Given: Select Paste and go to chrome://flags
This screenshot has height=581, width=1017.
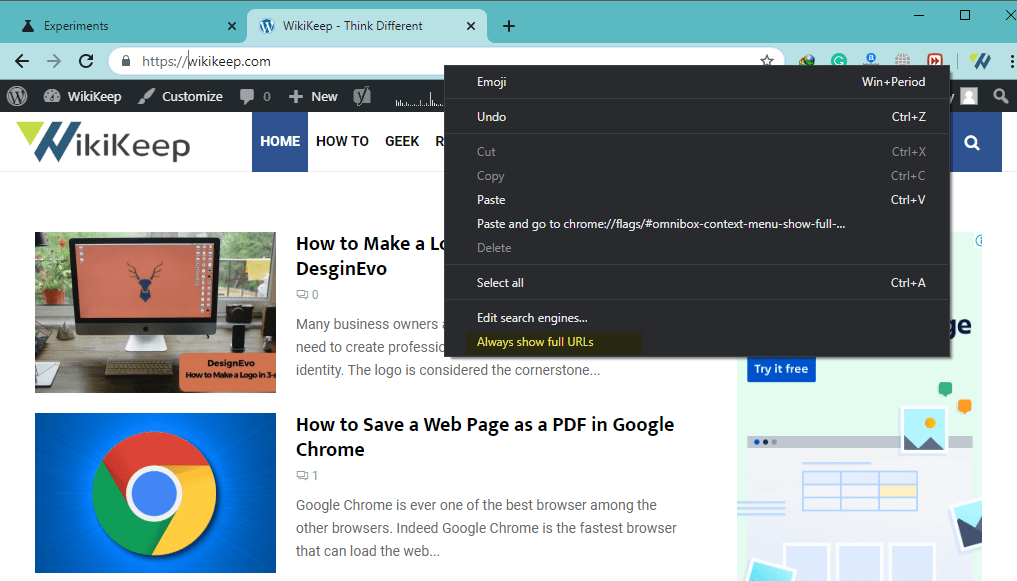Looking at the screenshot, I should pos(697,224).
